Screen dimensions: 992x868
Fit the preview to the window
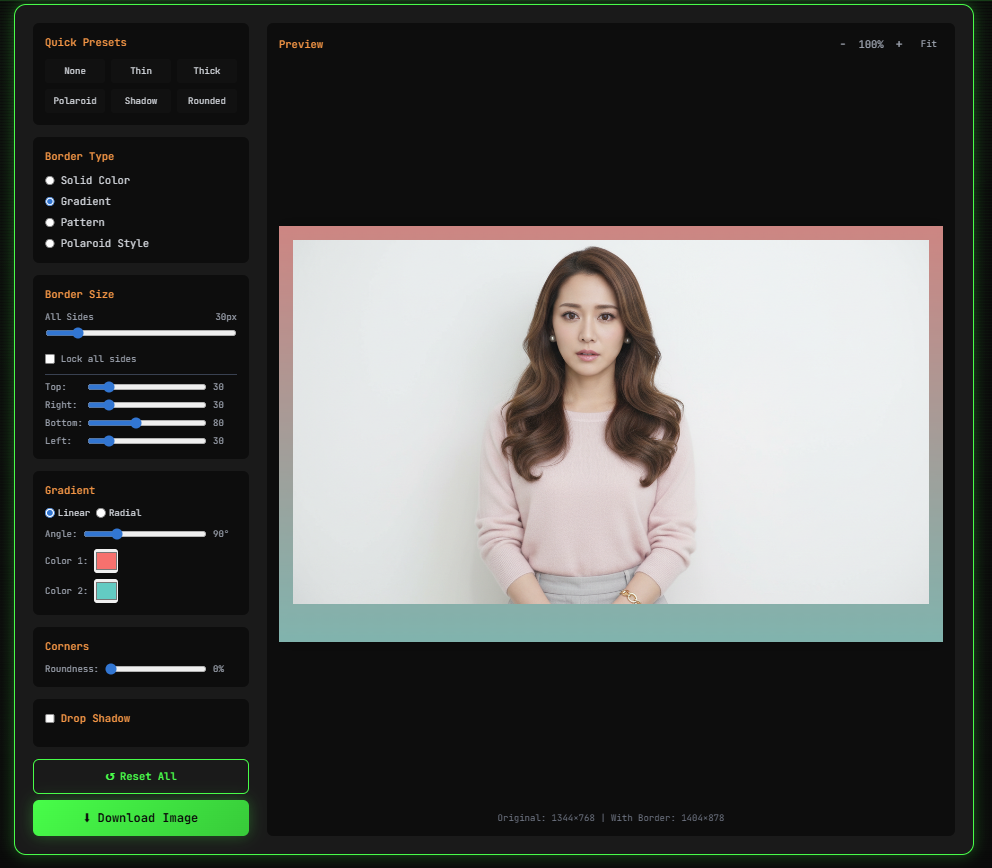(928, 43)
